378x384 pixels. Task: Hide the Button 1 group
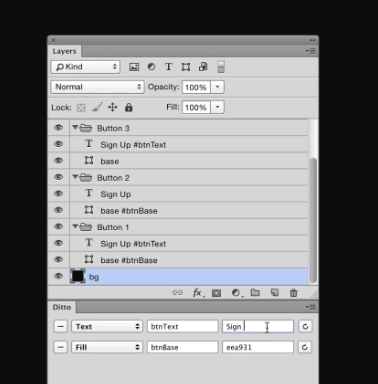click(59, 227)
